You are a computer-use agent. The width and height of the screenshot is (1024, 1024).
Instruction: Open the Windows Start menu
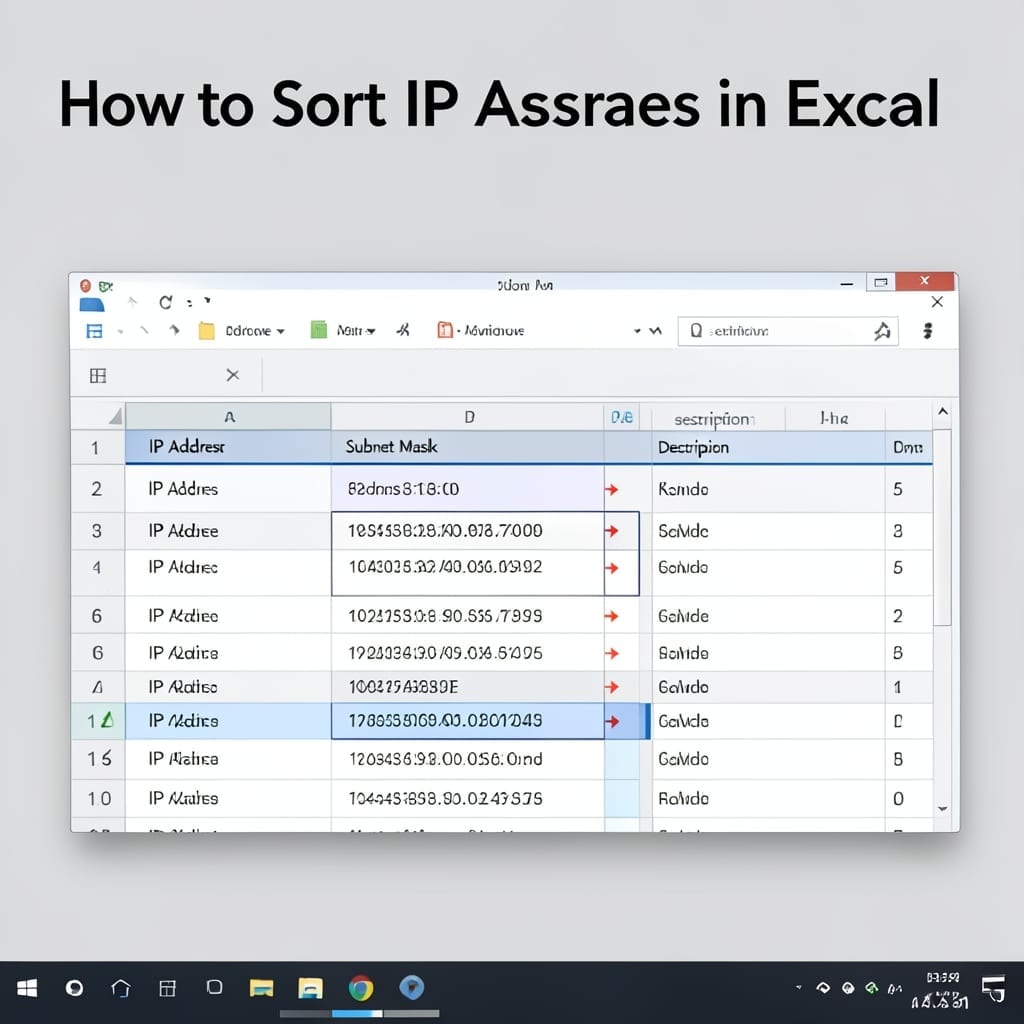27,988
